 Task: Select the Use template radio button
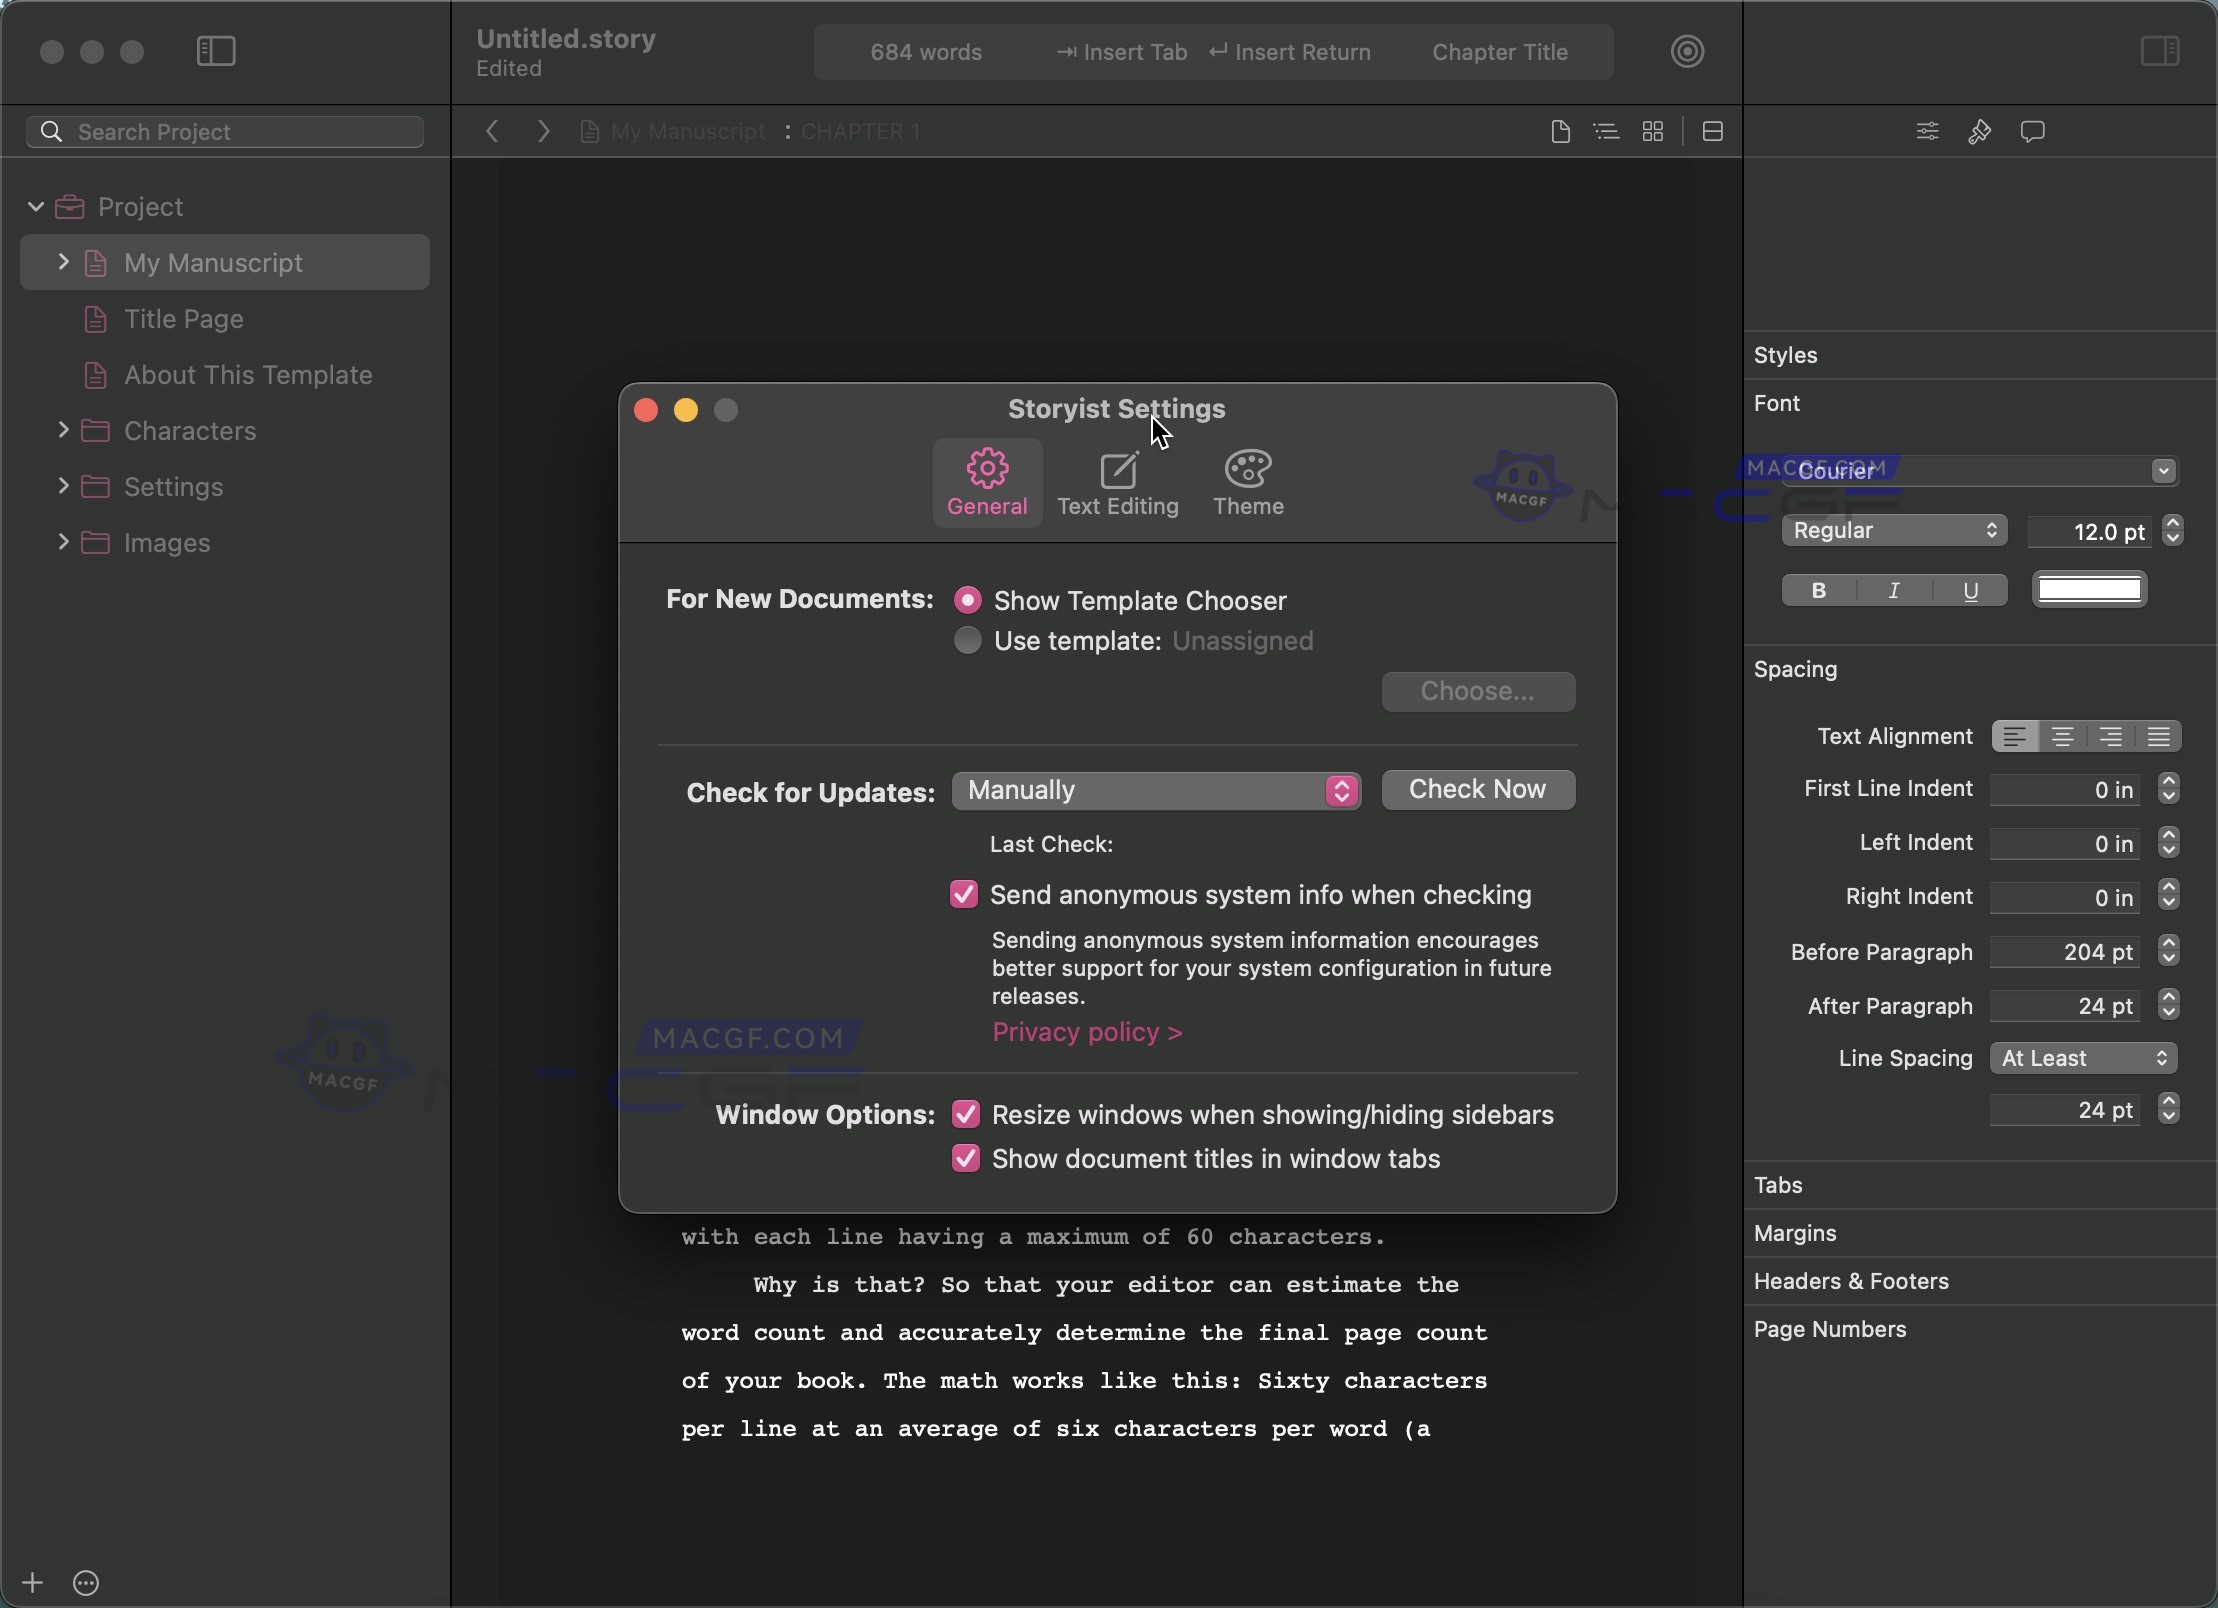(x=967, y=641)
